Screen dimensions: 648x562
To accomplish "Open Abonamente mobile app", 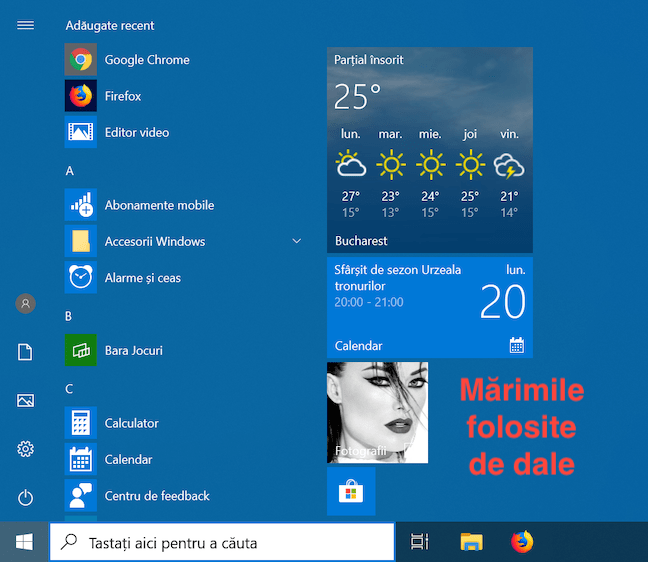I will [x=159, y=205].
